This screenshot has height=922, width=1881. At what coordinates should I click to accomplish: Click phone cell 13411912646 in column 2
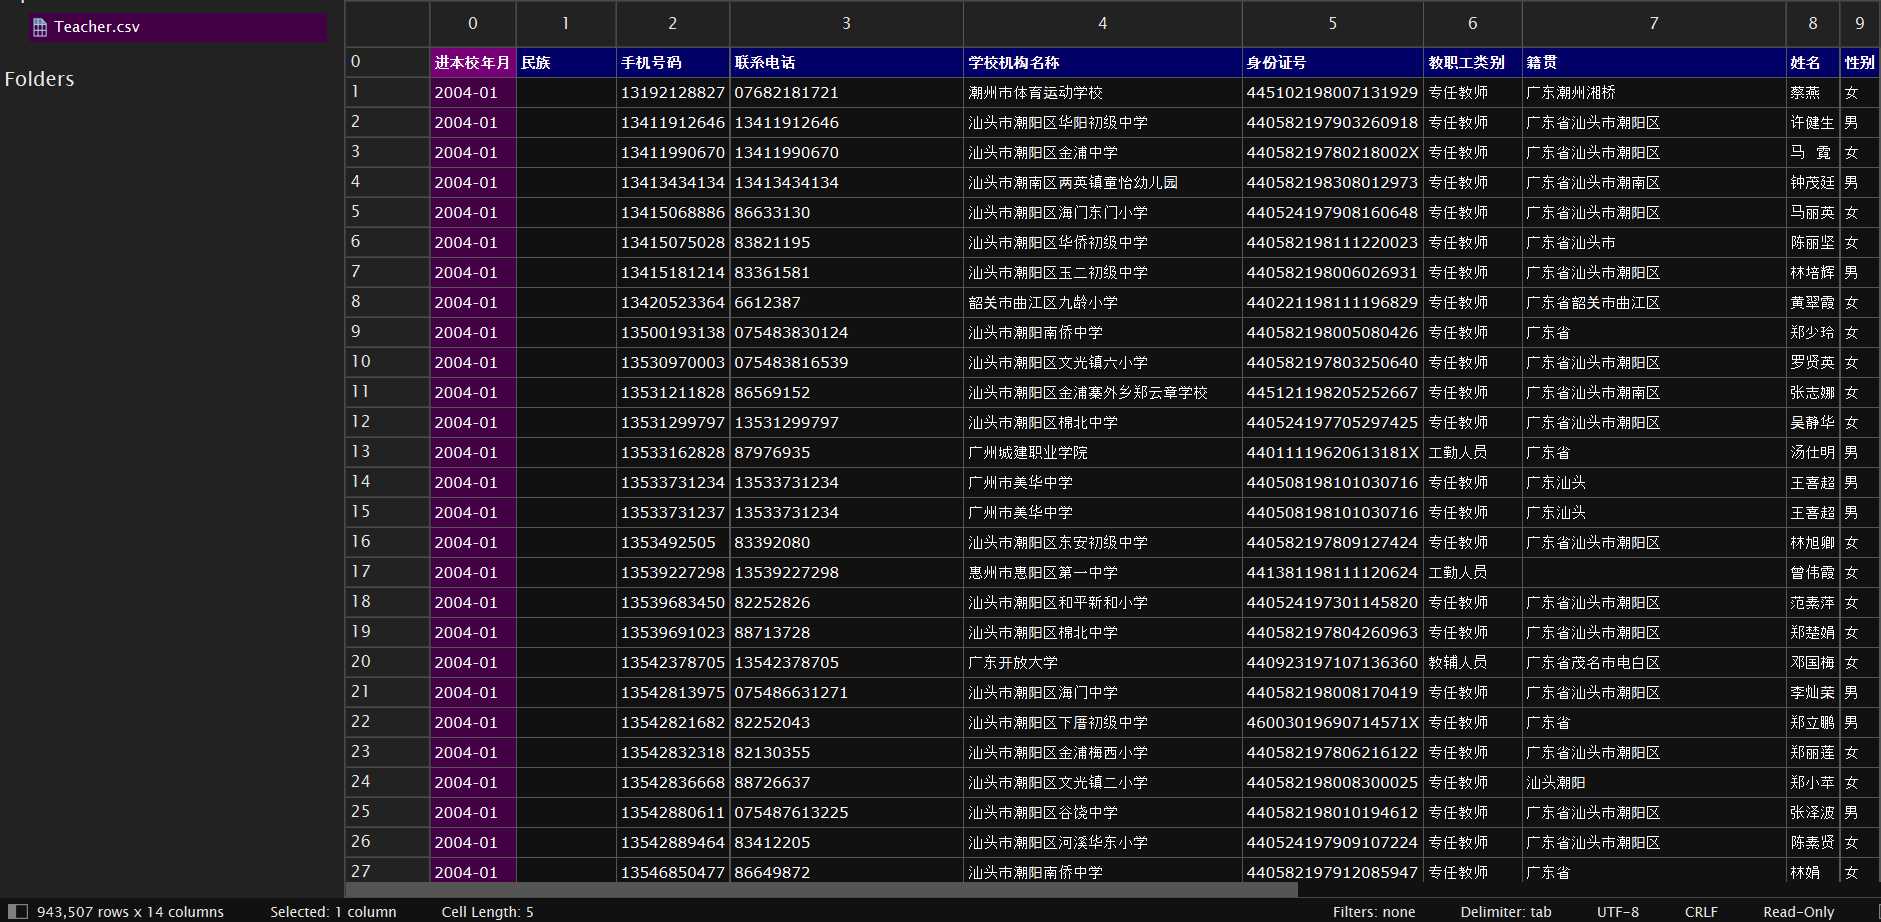(x=673, y=122)
